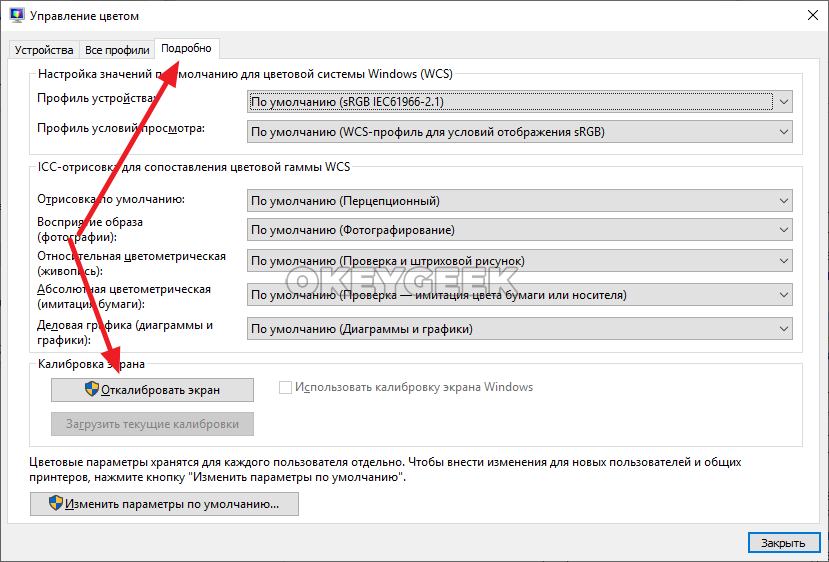This screenshot has height=562, width=829.
Task: Enable Использовать калибровку экрана Windows checkbox
Action: tap(286, 388)
